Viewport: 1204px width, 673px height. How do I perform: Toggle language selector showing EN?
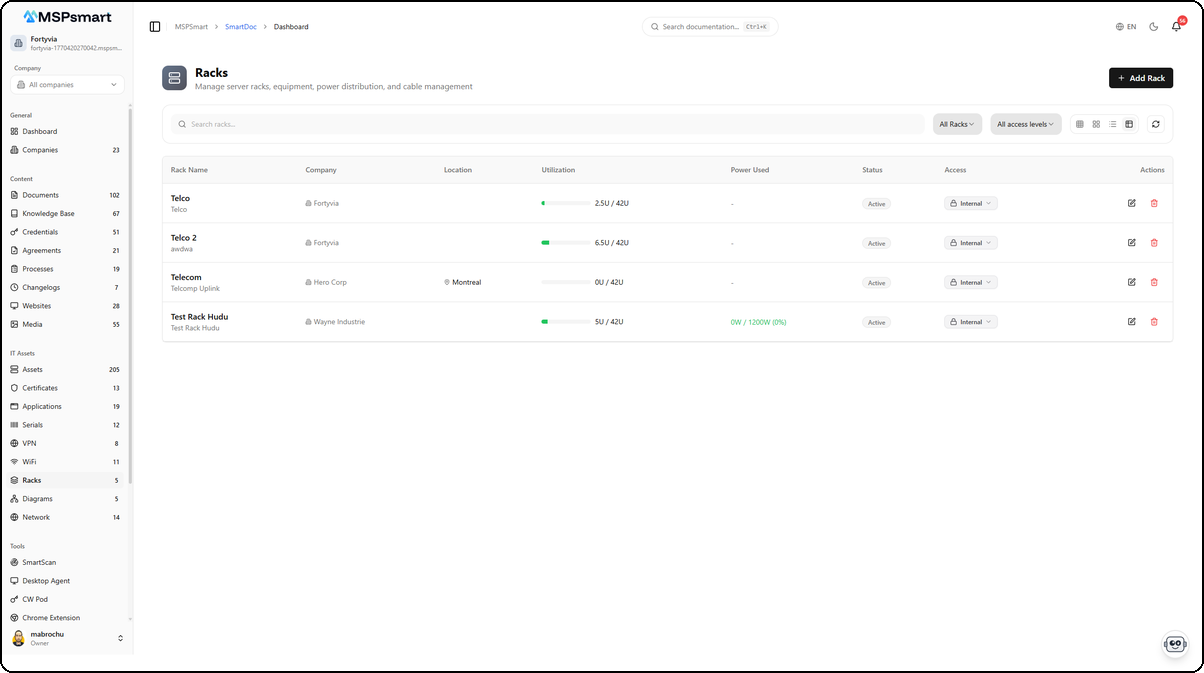pos(1126,26)
